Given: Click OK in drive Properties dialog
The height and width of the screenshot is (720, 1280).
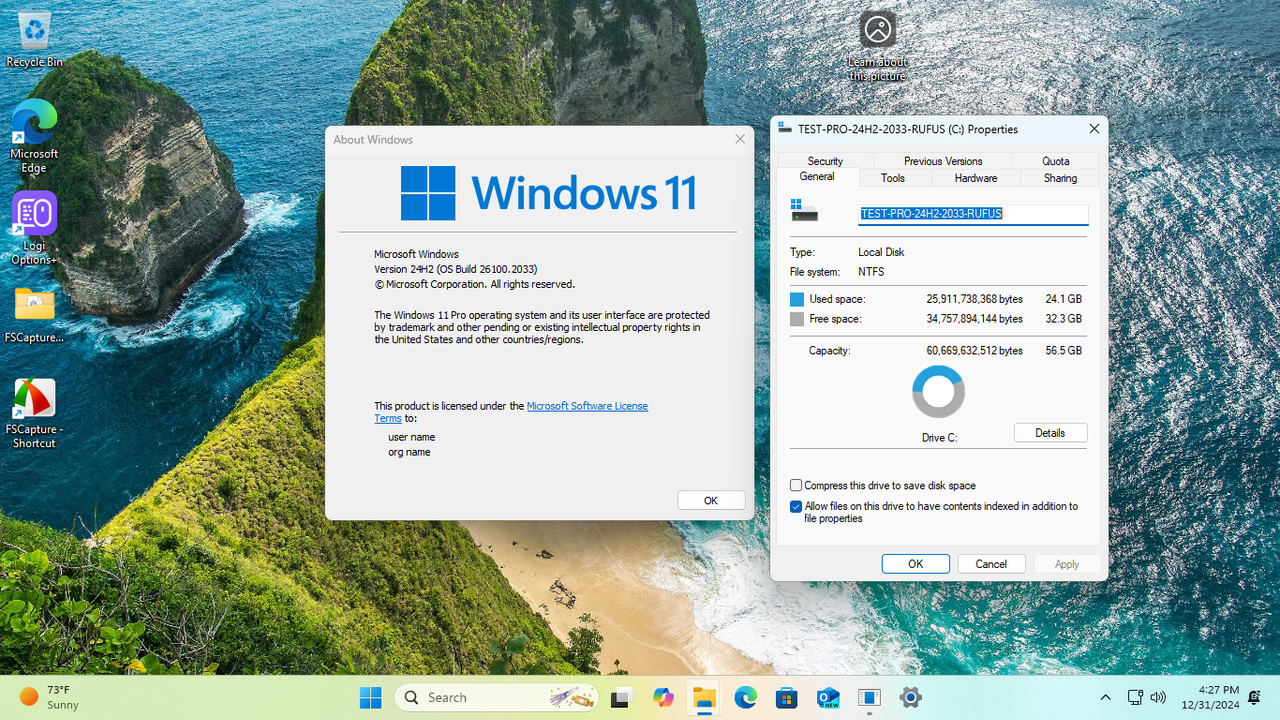Looking at the screenshot, I should (x=915, y=564).
